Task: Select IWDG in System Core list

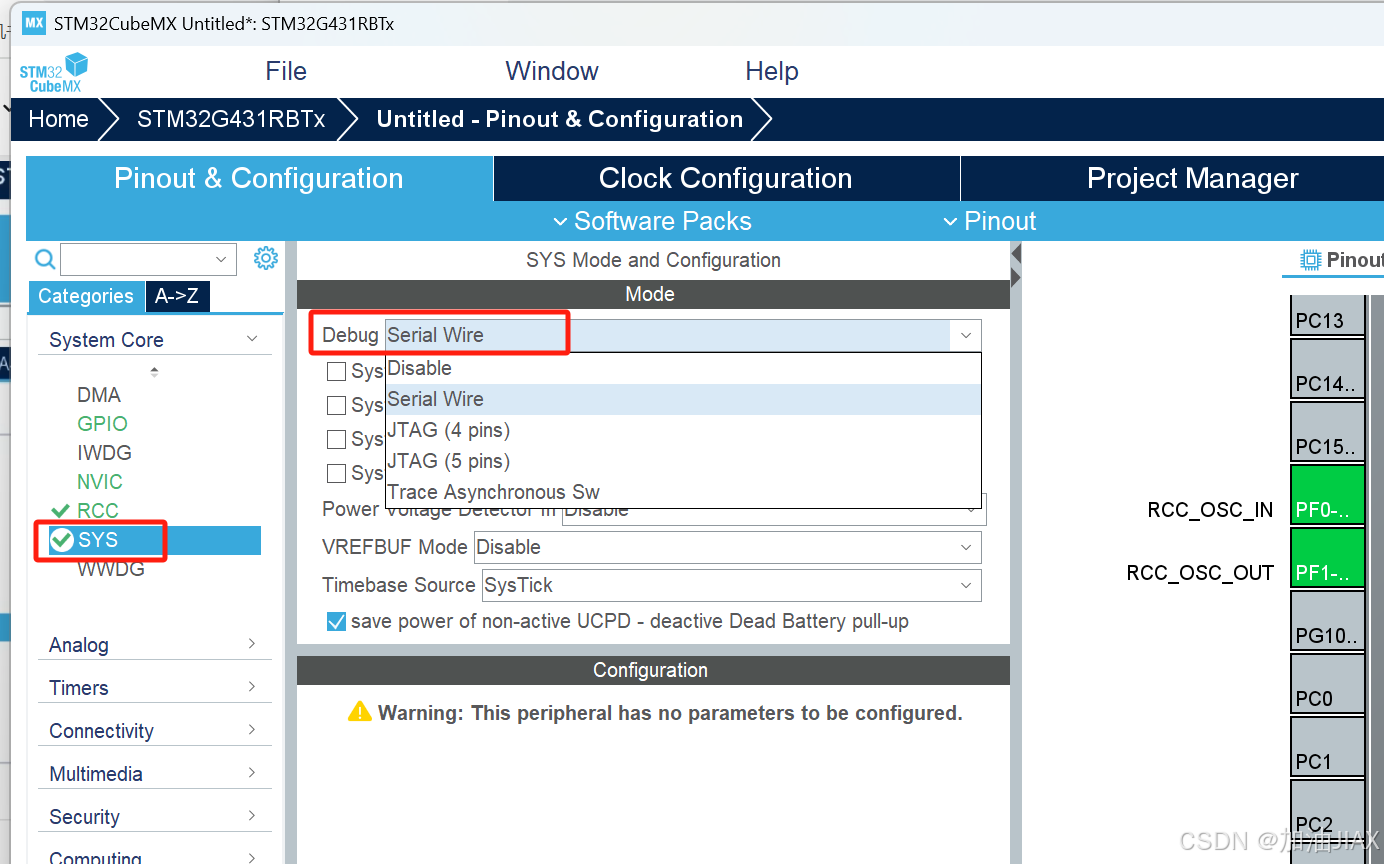Action: point(104,453)
